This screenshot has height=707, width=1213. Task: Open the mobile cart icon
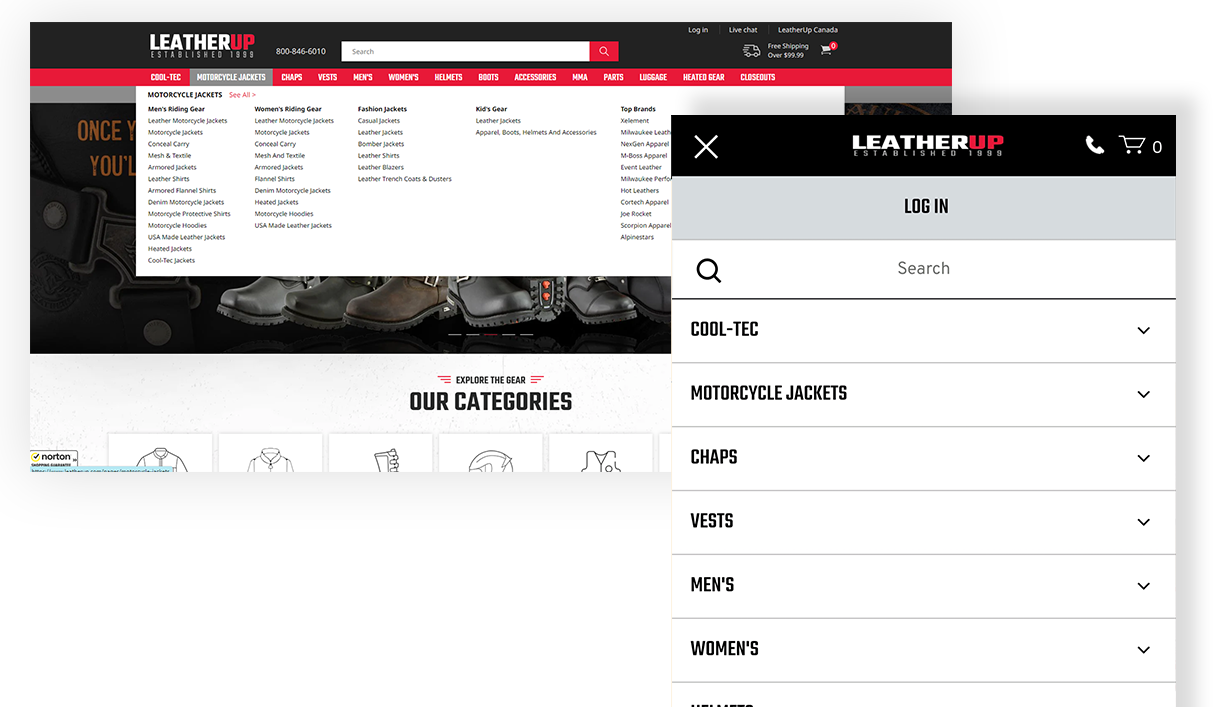click(1132, 145)
